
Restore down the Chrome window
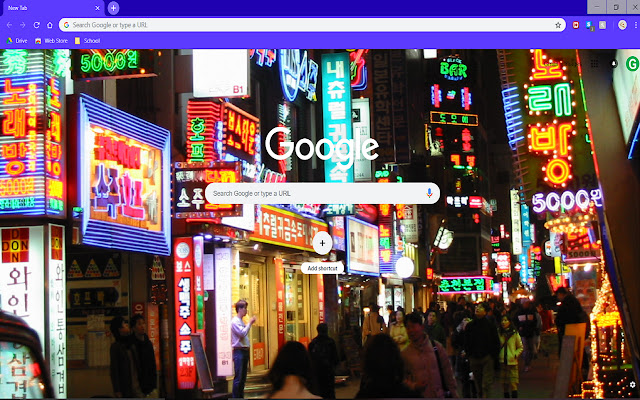tap(616, 7)
